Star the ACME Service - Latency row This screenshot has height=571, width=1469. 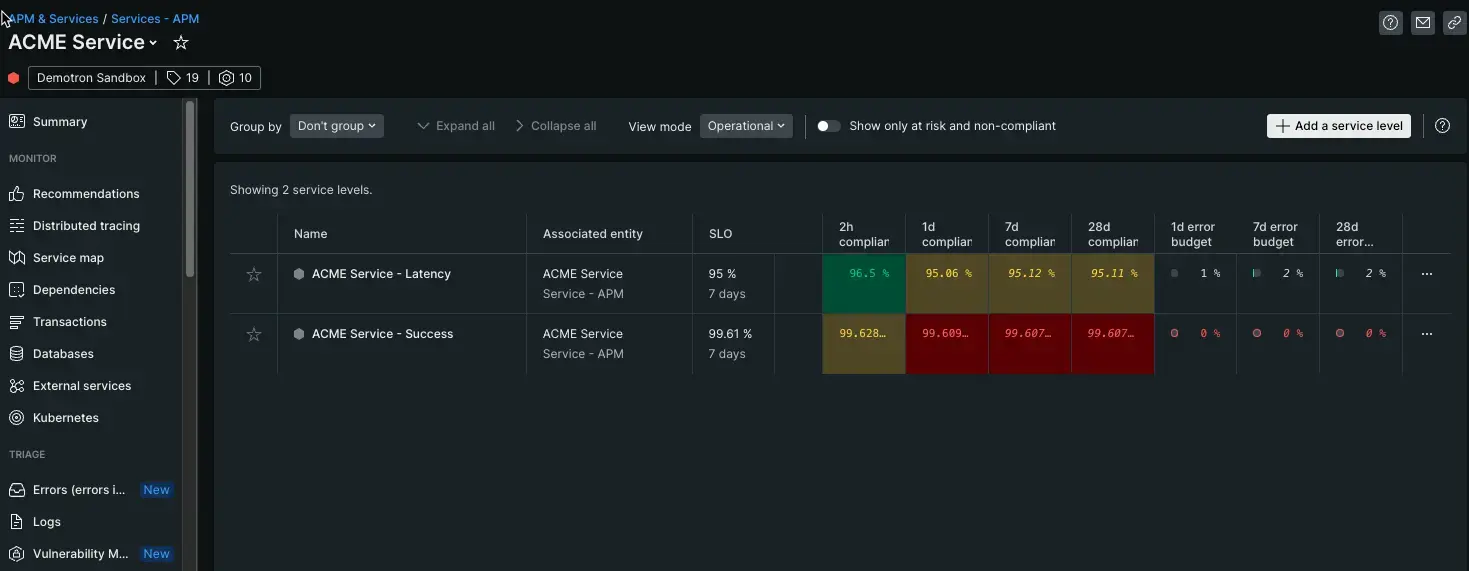click(254, 274)
